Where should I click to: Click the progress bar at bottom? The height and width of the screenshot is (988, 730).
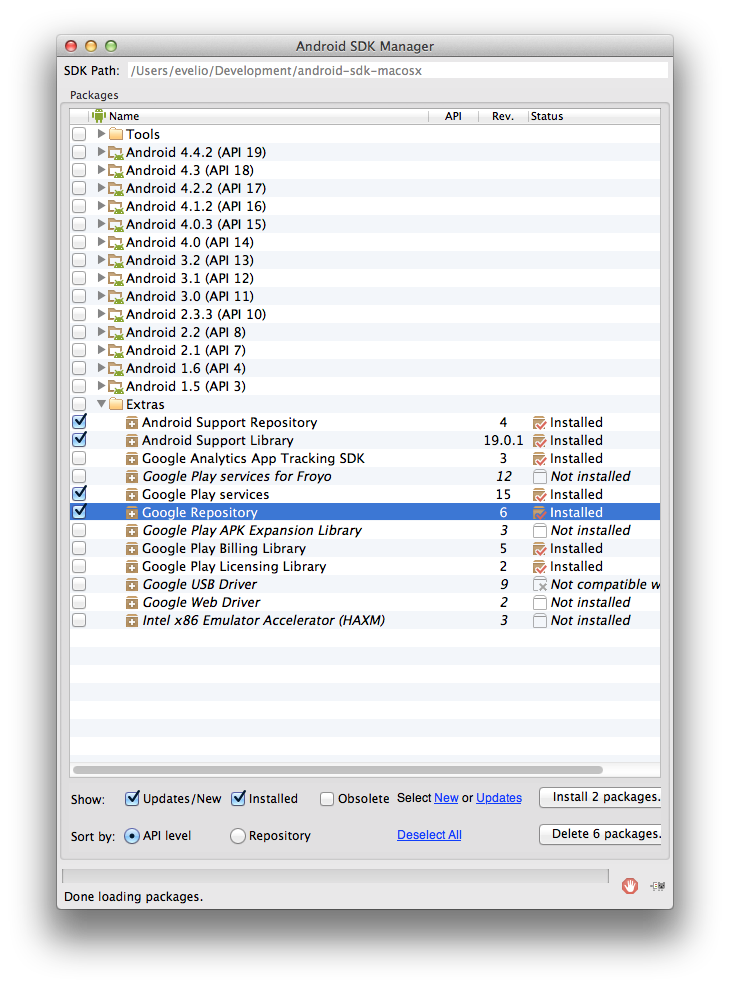point(335,876)
